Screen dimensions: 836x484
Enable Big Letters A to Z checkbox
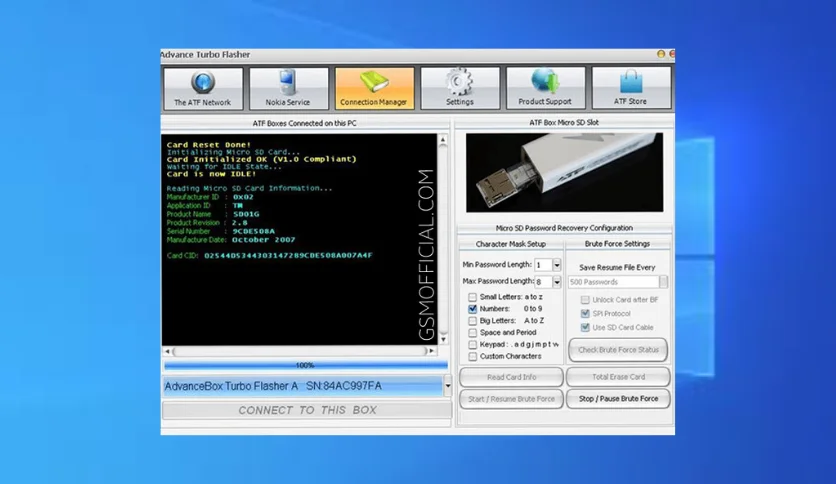click(x=472, y=321)
